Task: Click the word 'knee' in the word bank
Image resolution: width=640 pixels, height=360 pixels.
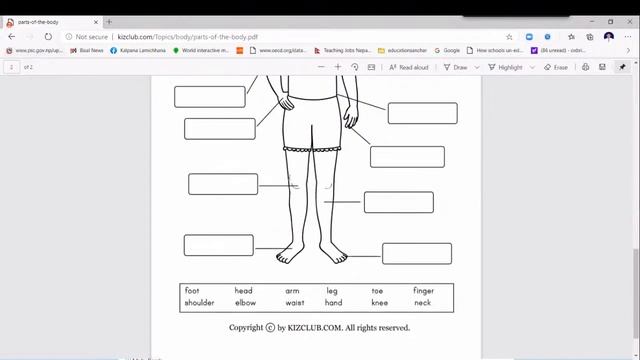Action: [x=380, y=302]
